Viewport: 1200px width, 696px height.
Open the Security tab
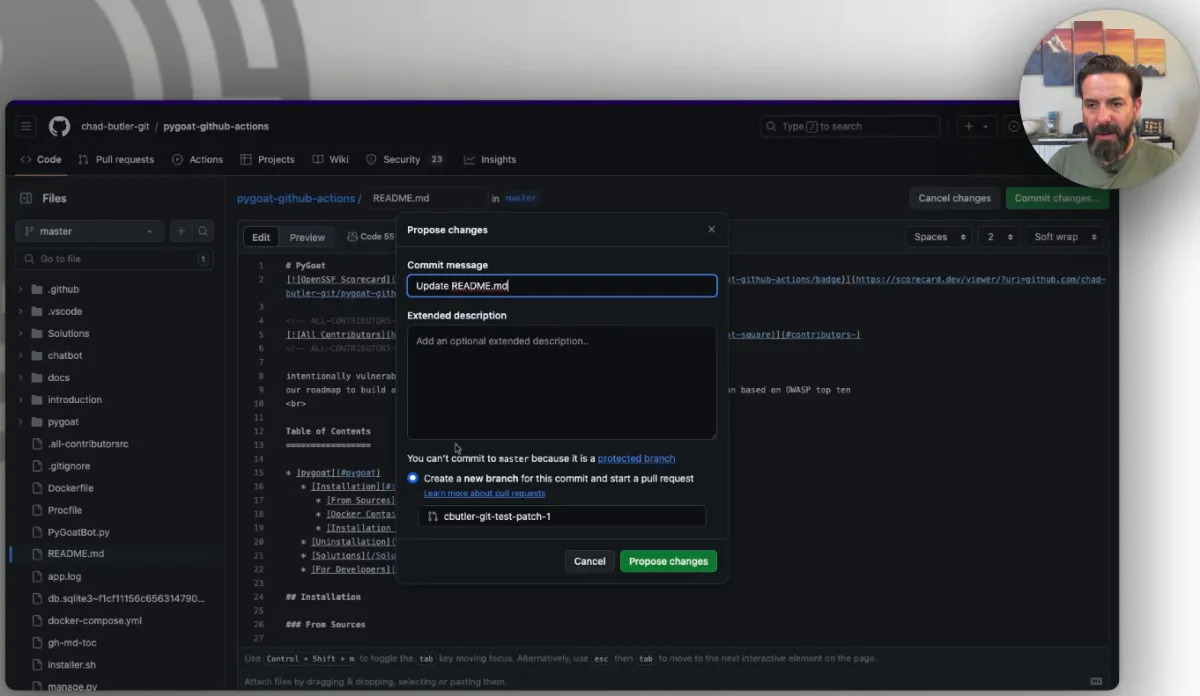(405, 159)
